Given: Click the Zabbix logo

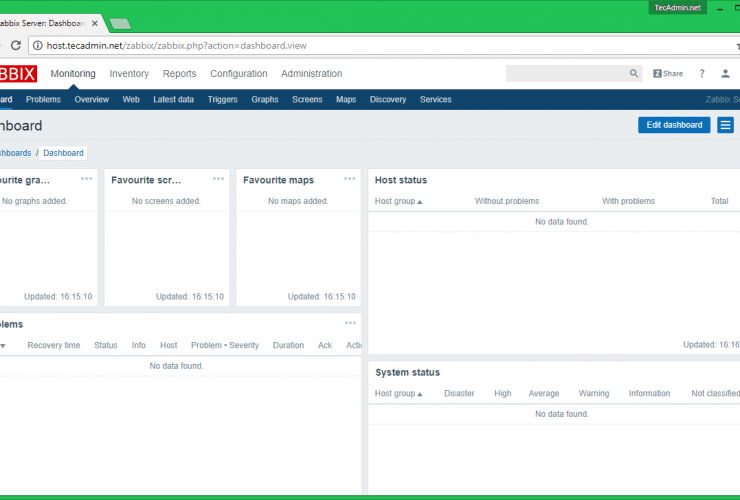Looking at the screenshot, I should pos(18,74).
